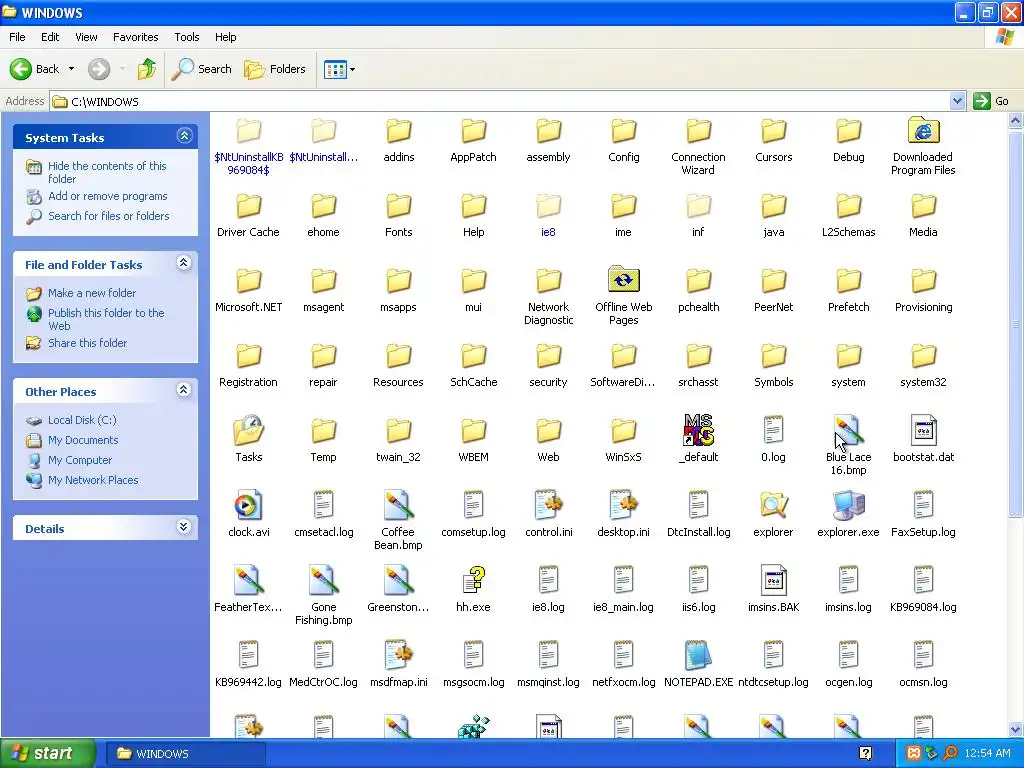
Task: Open the Search pane
Action: [202, 69]
